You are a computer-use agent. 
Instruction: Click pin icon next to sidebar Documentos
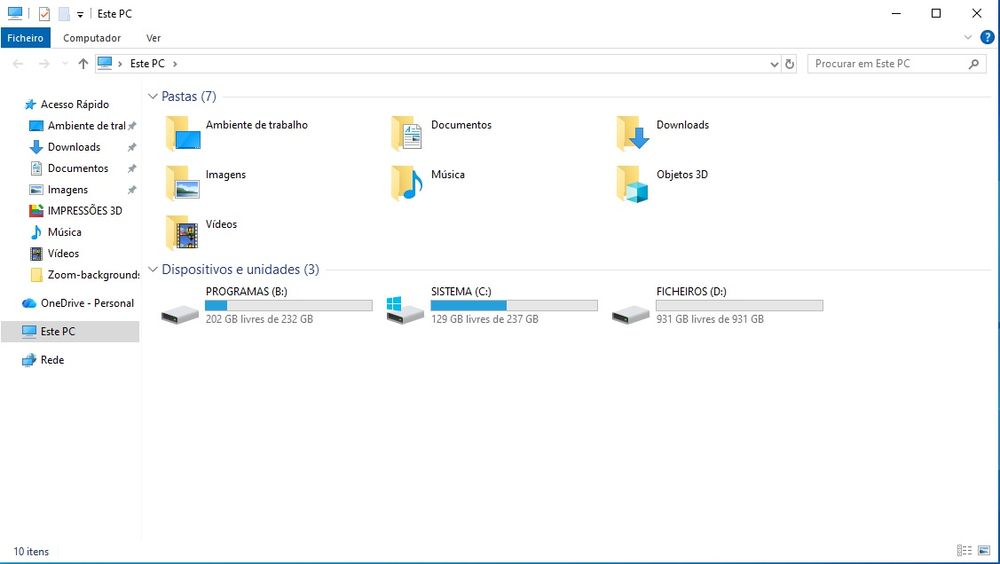coord(132,168)
